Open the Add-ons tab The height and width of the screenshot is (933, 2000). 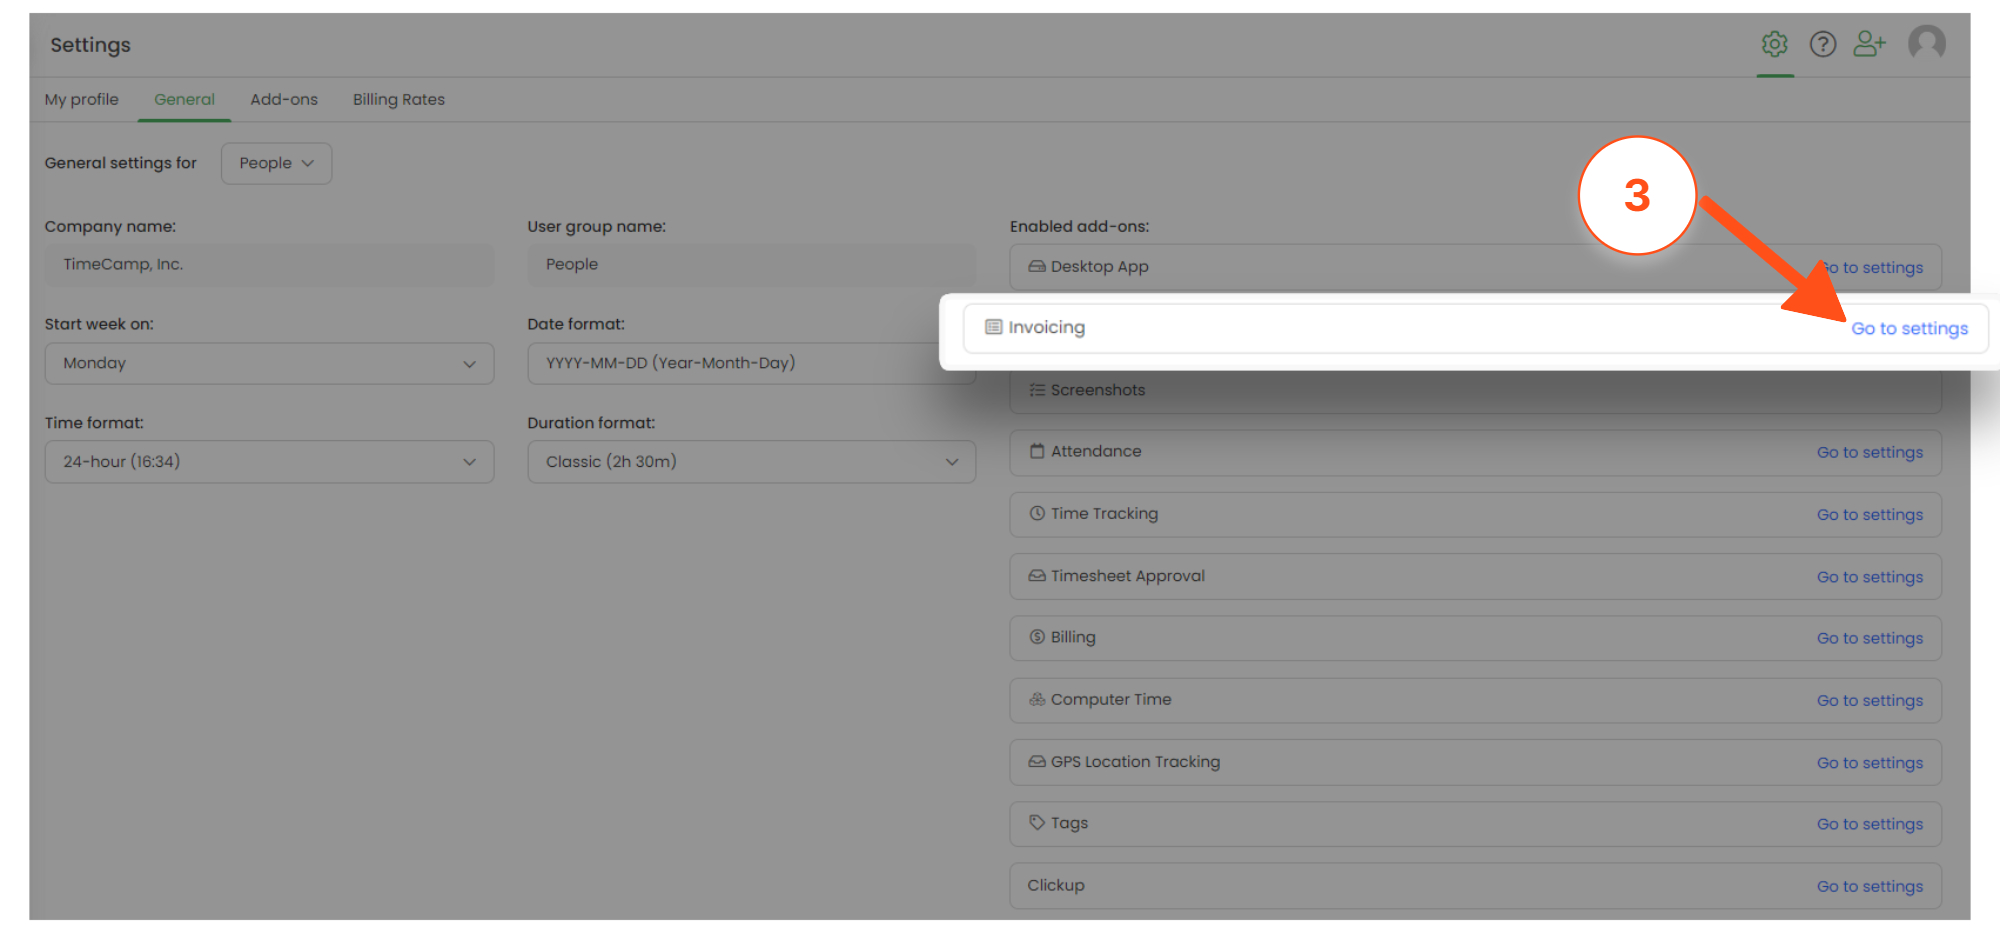point(284,99)
